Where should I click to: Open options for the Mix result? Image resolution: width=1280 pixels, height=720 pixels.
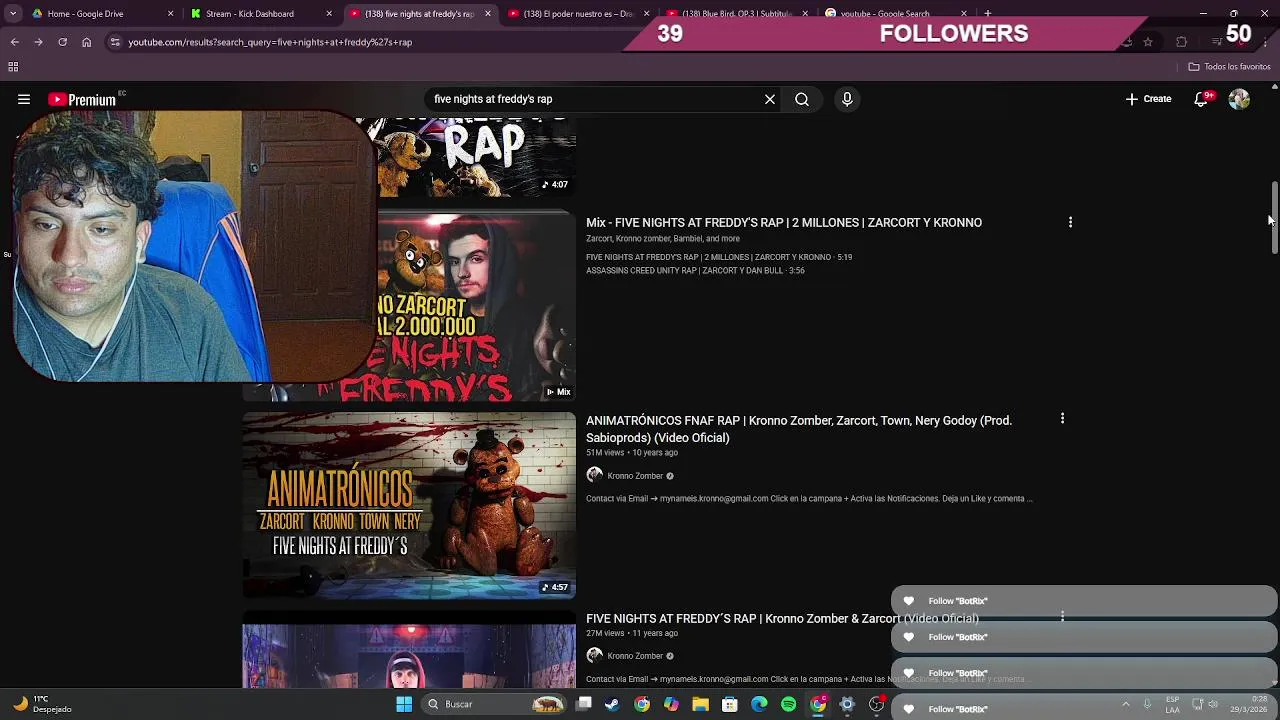1070,222
